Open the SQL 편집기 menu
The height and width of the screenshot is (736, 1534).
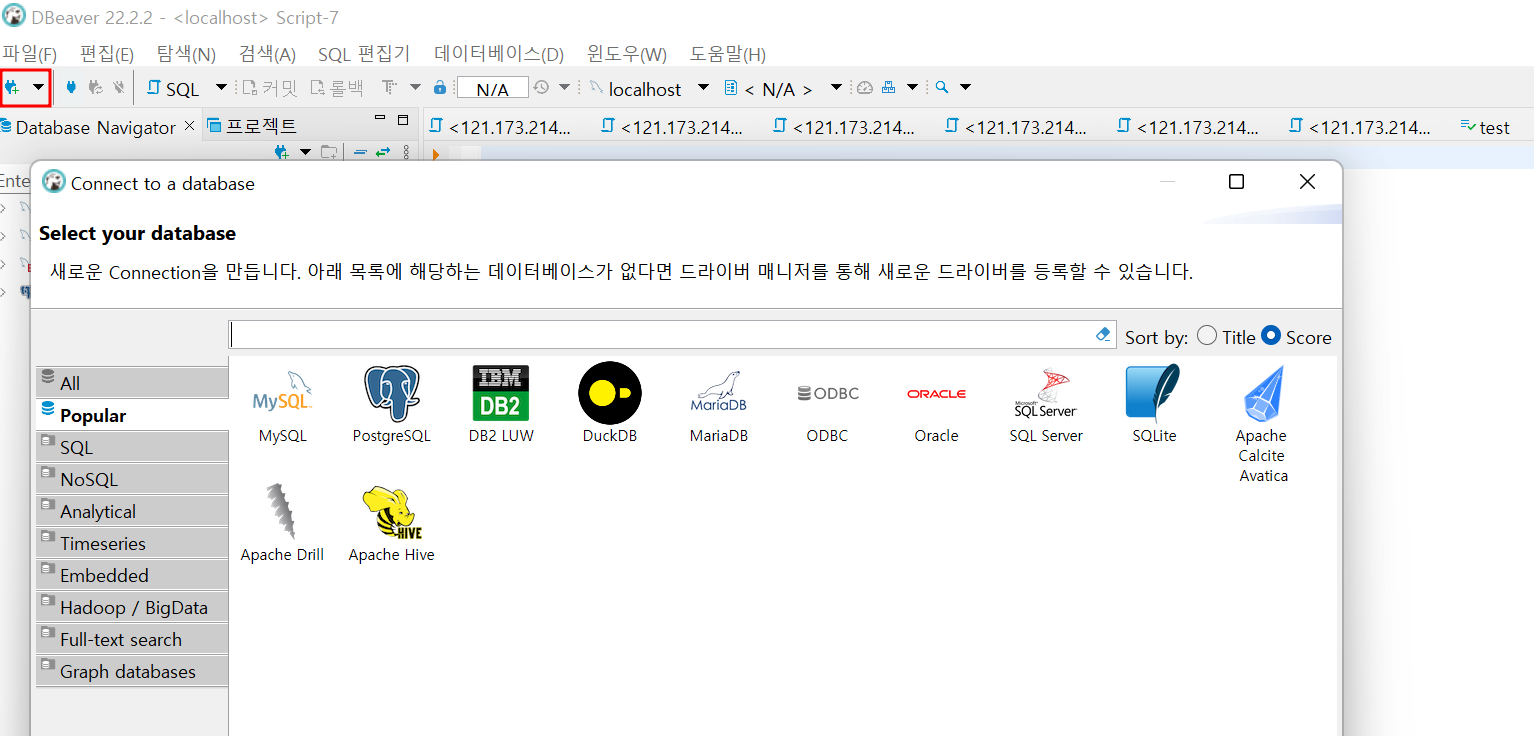pos(364,54)
